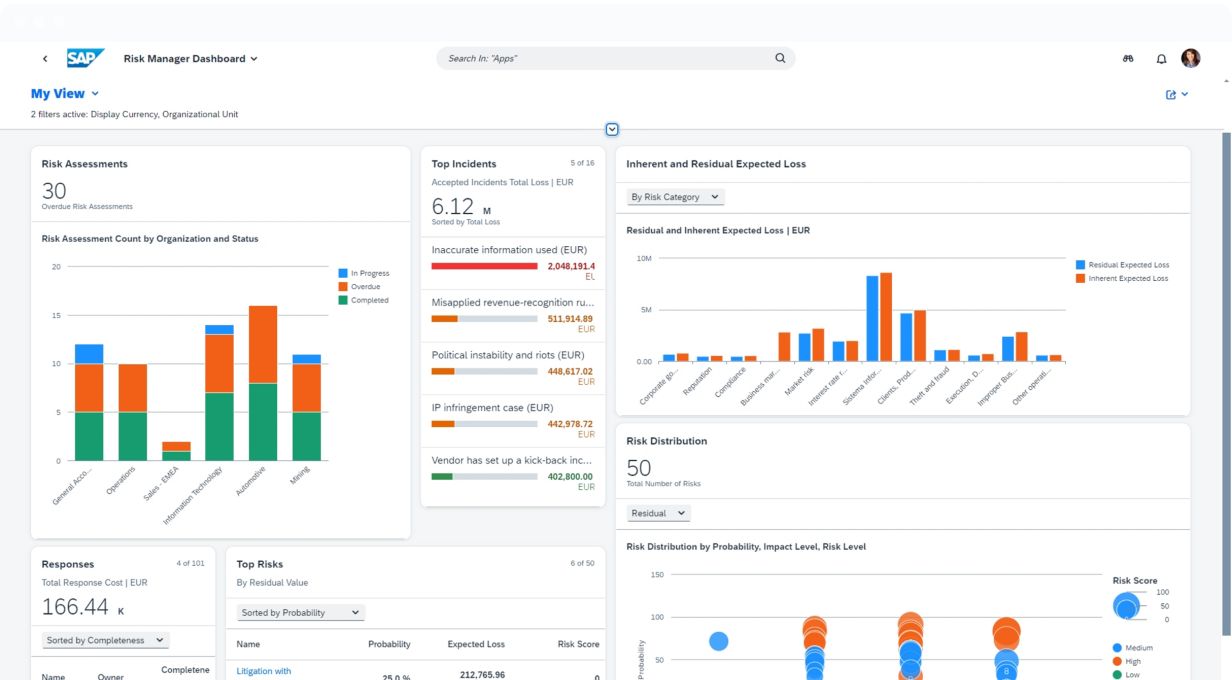Expand the collapsed filter header button

(612, 129)
